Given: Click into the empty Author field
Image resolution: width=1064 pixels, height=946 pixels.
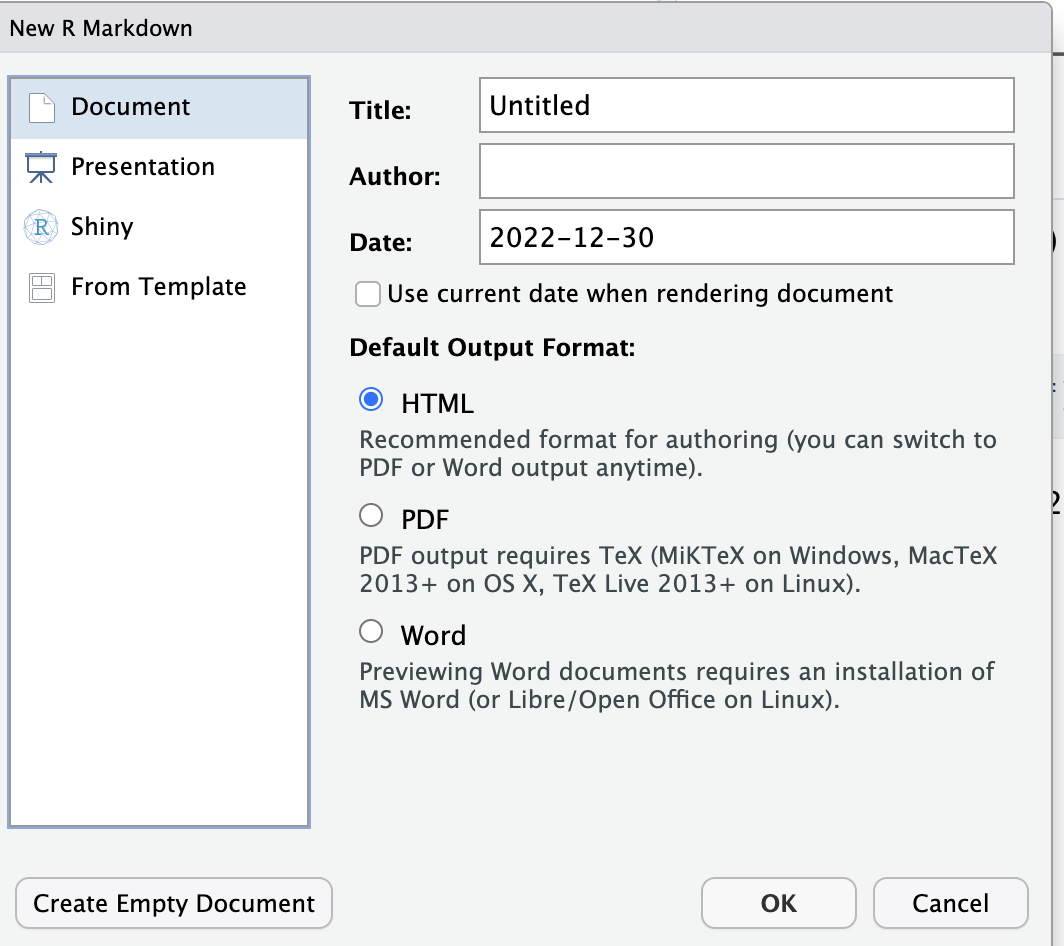Looking at the screenshot, I should click(746, 171).
